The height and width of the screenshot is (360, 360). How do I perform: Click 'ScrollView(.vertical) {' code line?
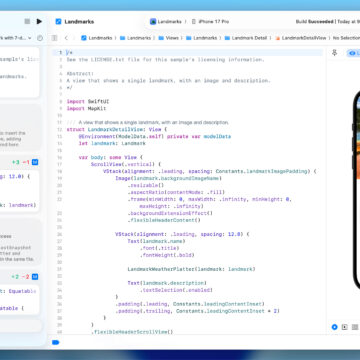(x=126, y=164)
